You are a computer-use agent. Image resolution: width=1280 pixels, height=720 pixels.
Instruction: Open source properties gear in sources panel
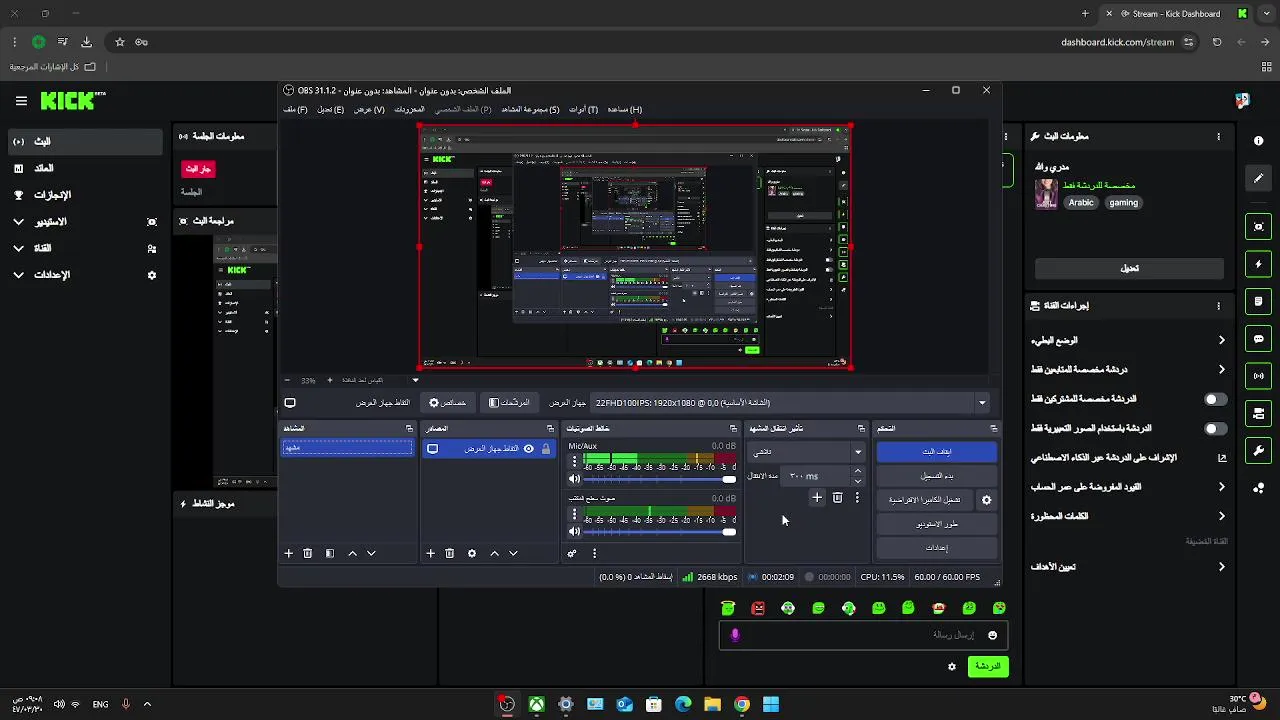tap(472, 553)
